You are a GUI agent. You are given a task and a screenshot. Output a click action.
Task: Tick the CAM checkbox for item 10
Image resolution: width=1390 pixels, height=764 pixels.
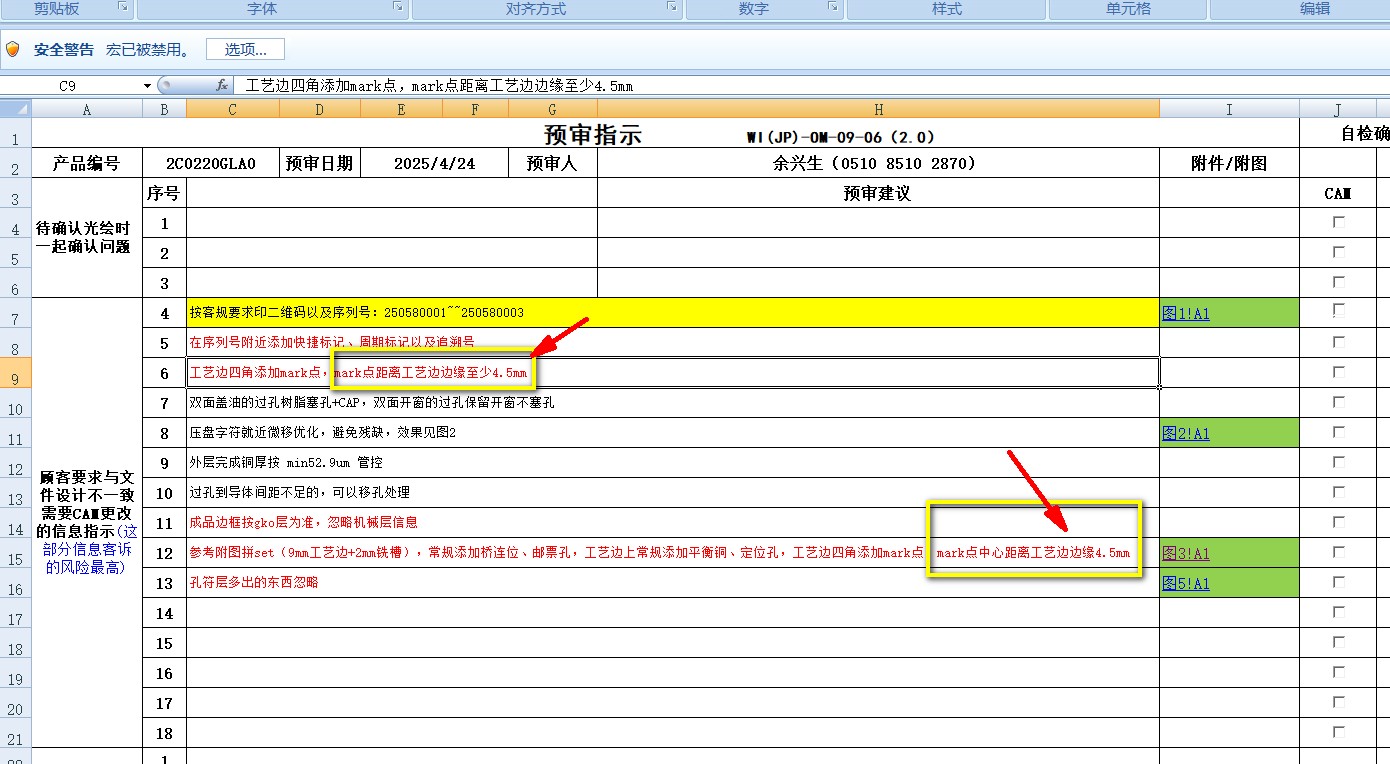1339,492
